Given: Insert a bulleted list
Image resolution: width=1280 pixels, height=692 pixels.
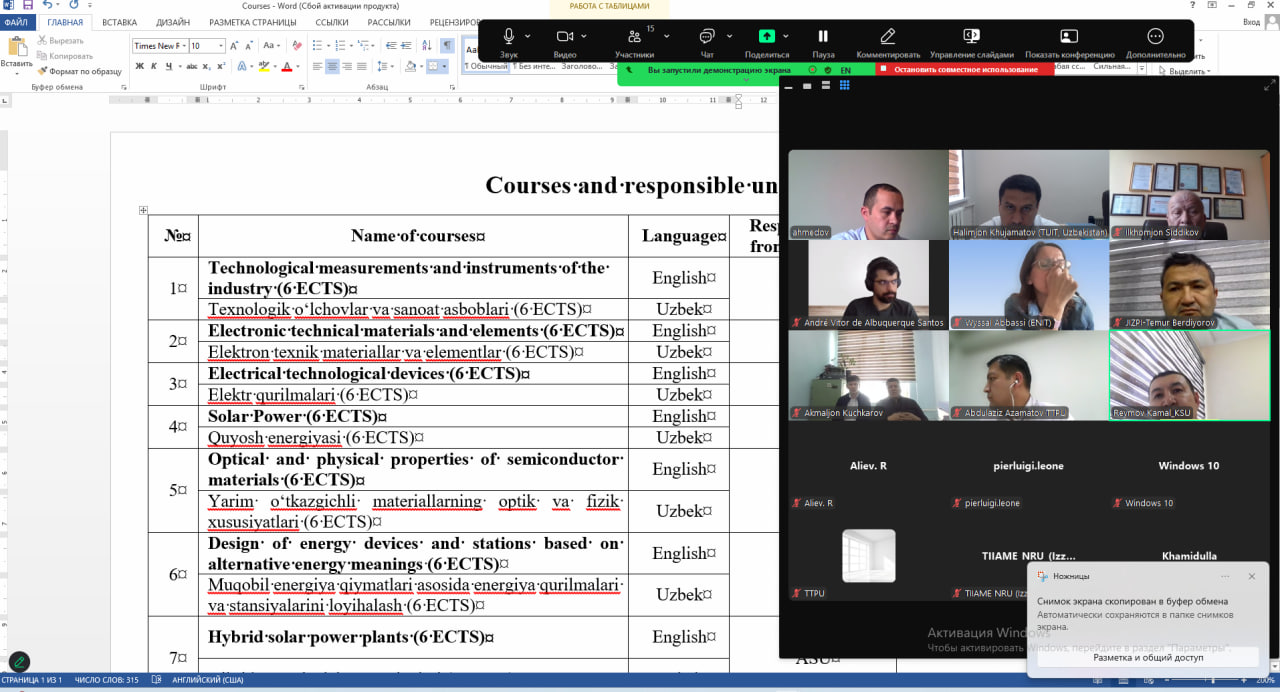Looking at the screenshot, I should point(318,46).
